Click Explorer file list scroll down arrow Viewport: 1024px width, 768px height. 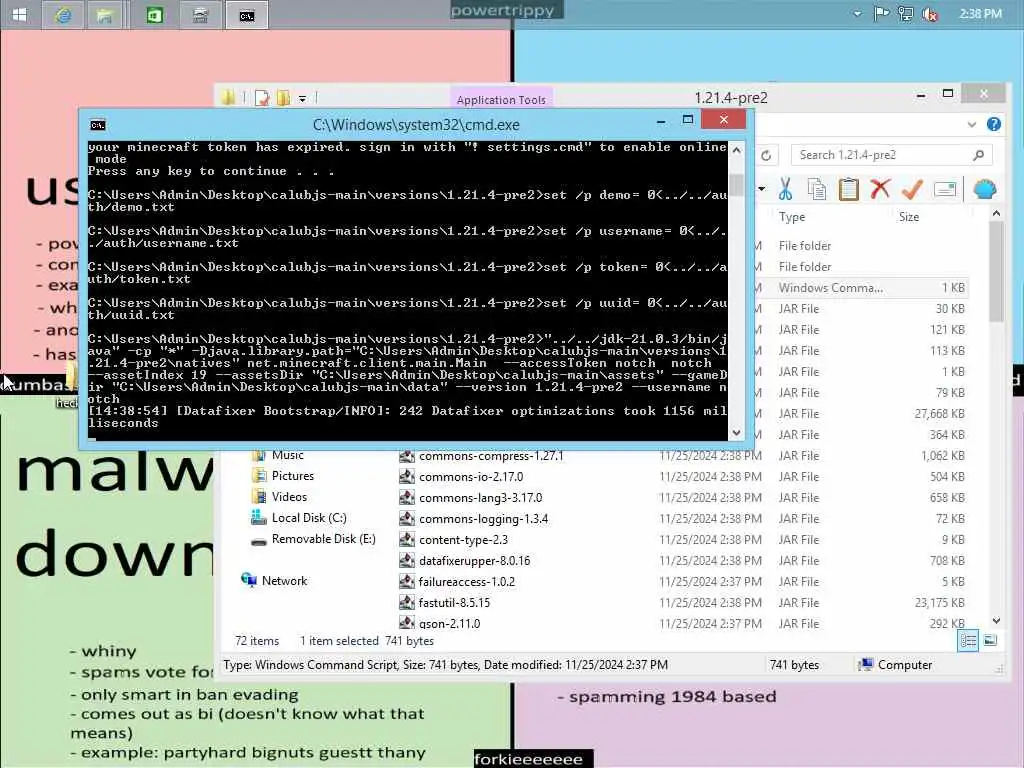996,620
